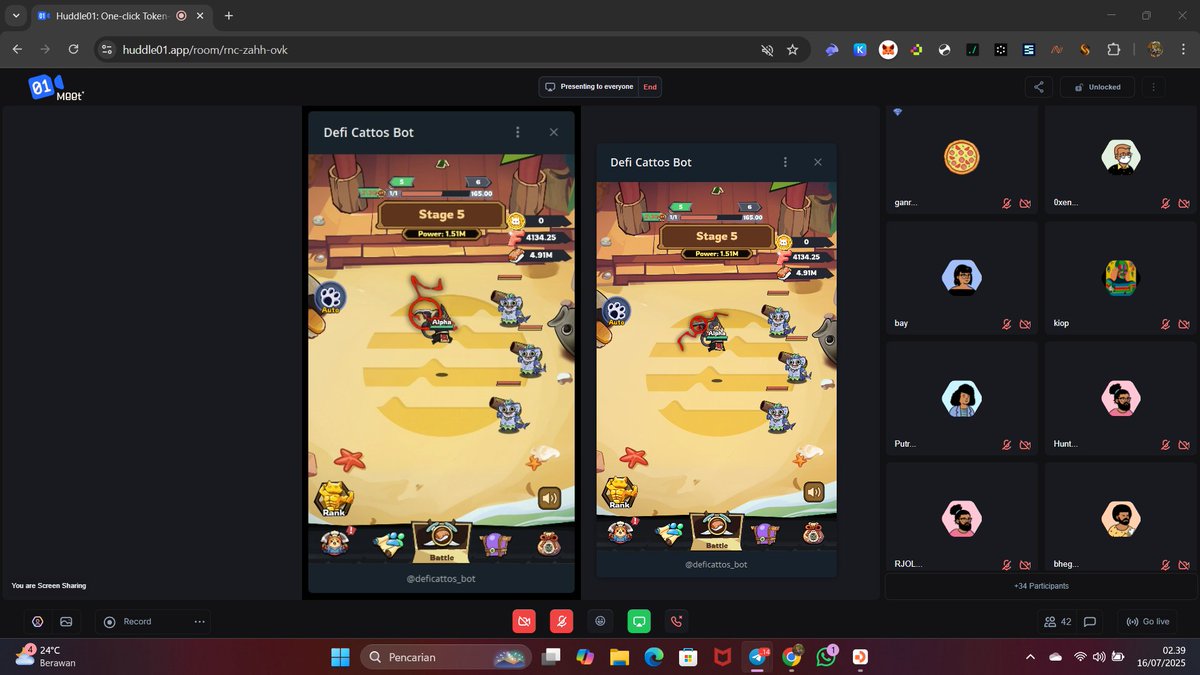Click the share icon in Huddle01 header
This screenshot has height=675, width=1200.
pyautogui.click(x=1038, y=87)
